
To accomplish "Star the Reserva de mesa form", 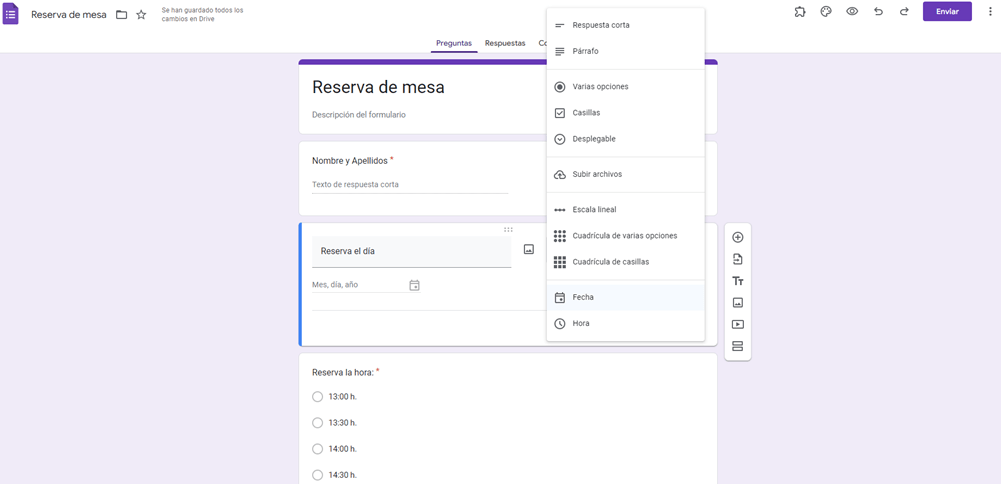I will pyautogui.click(x=141, y=15).
